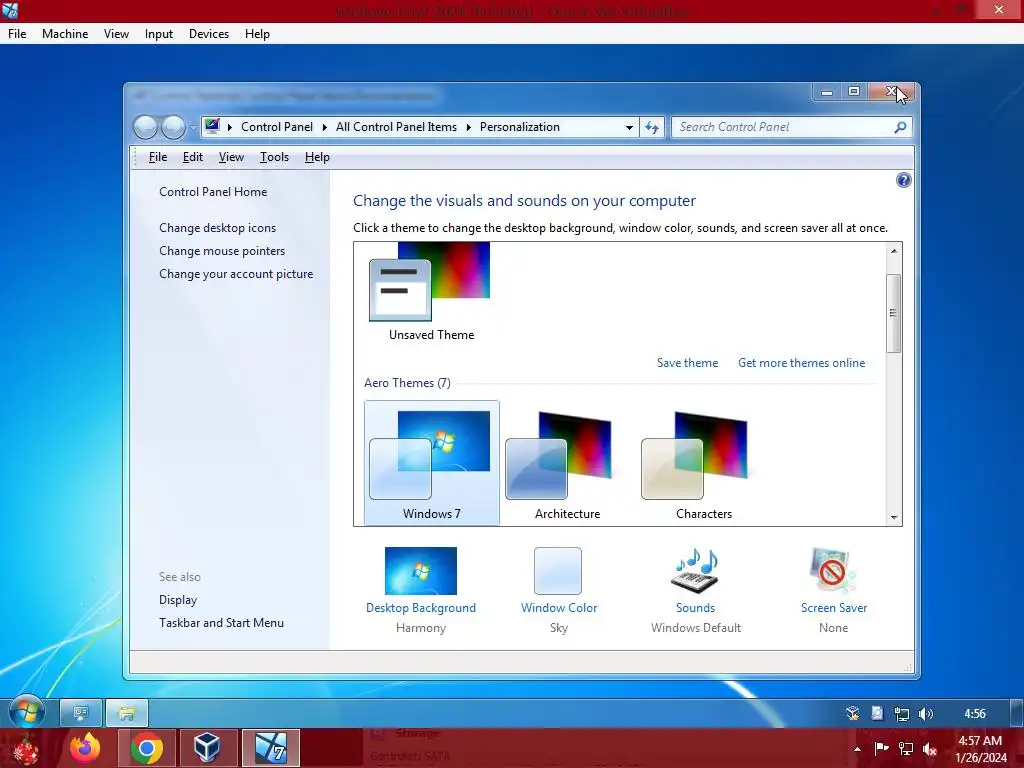
Task: Click the Control Panel taskbar button in guest
Action: pos(81,712)
